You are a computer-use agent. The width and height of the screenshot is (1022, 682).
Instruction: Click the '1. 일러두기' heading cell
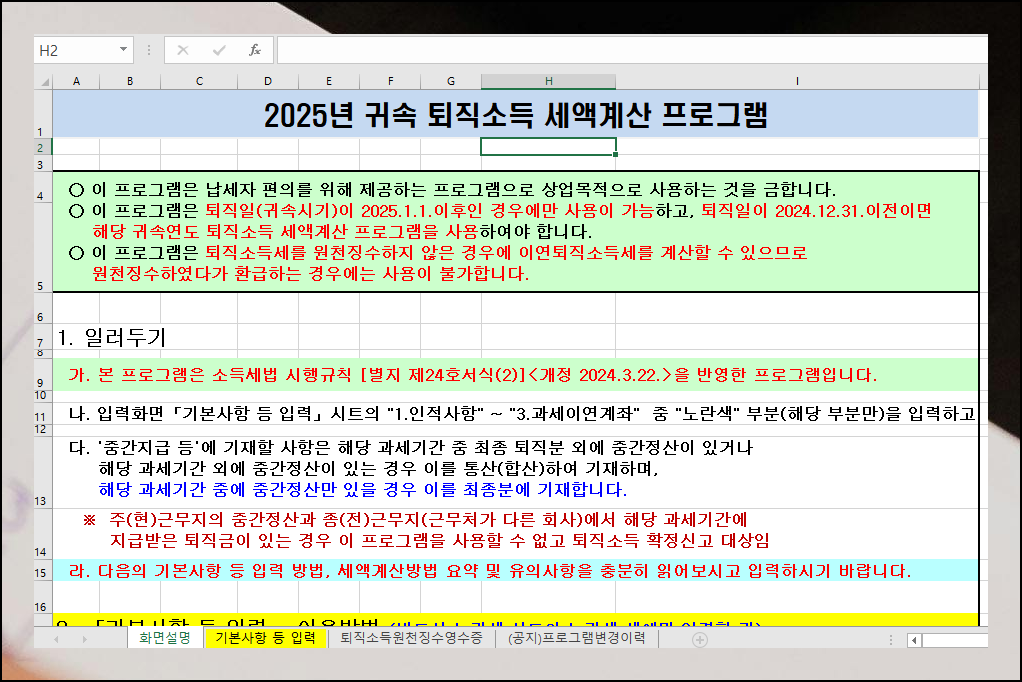pyautogui.click(x=111, y=338)
